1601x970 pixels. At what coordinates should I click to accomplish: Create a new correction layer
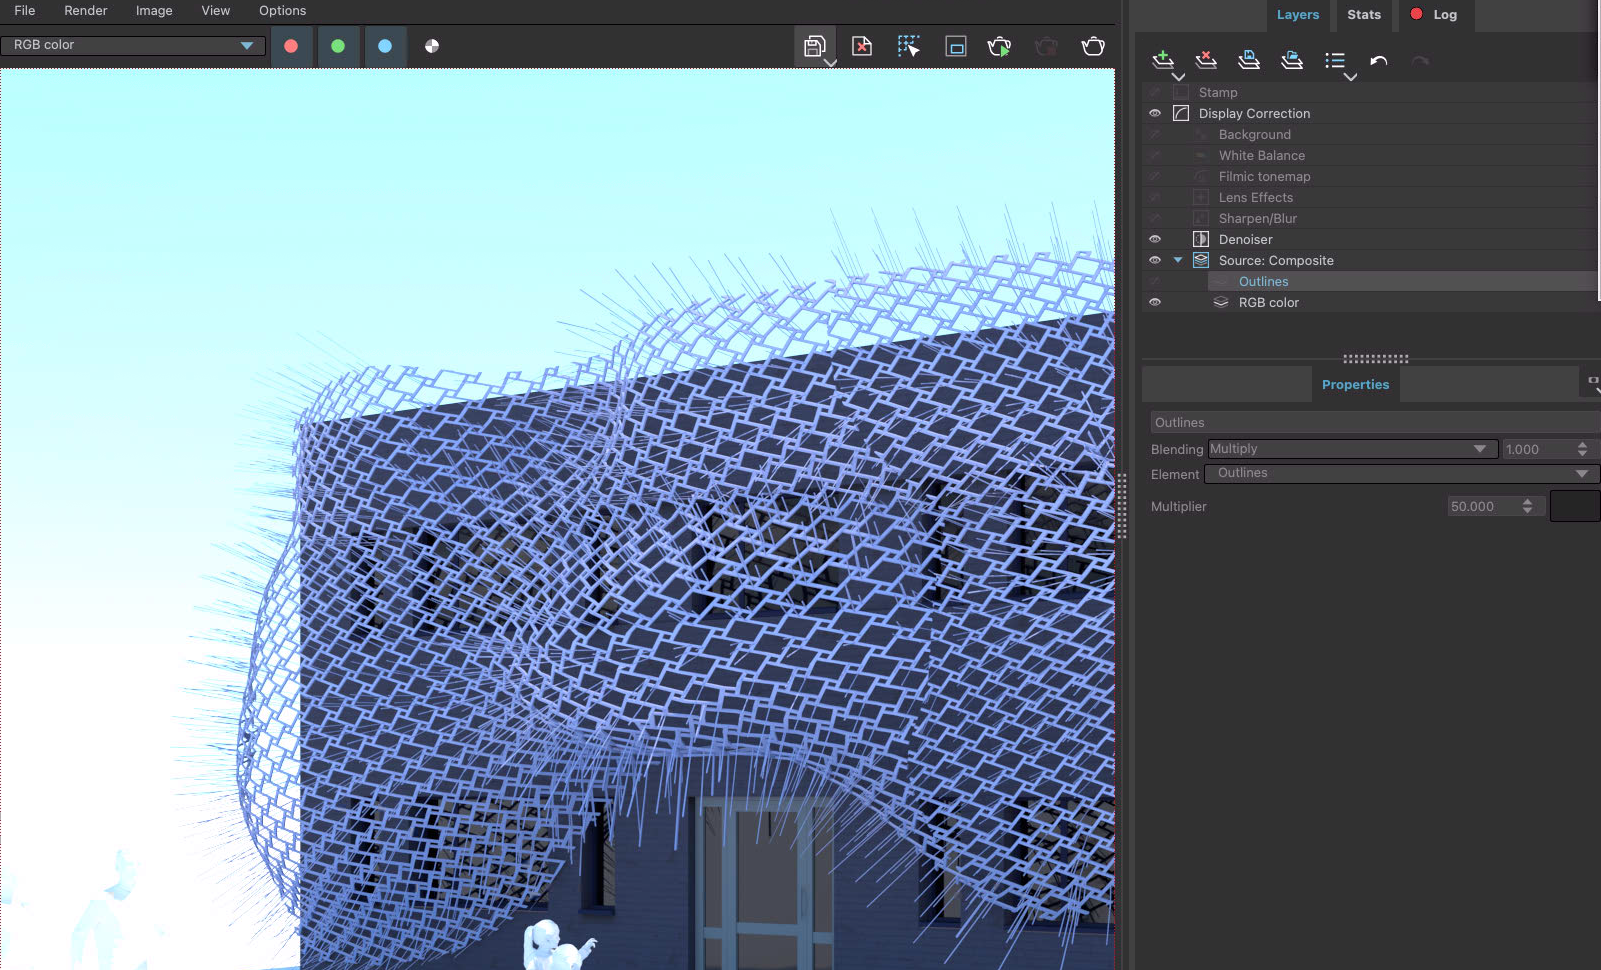(1162, 60)
